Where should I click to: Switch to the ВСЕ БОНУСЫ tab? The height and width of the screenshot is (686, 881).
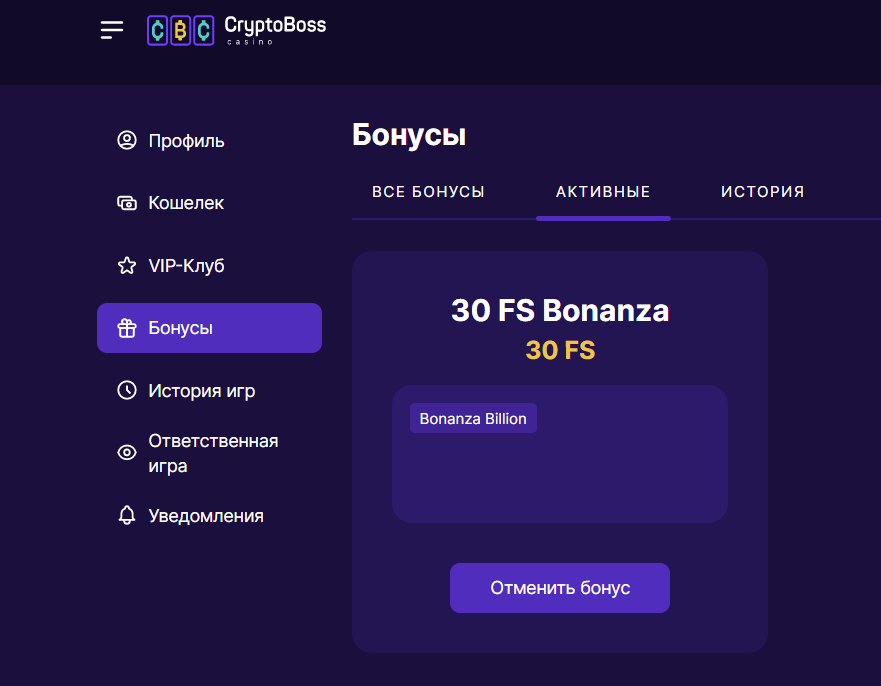(428, 192)
